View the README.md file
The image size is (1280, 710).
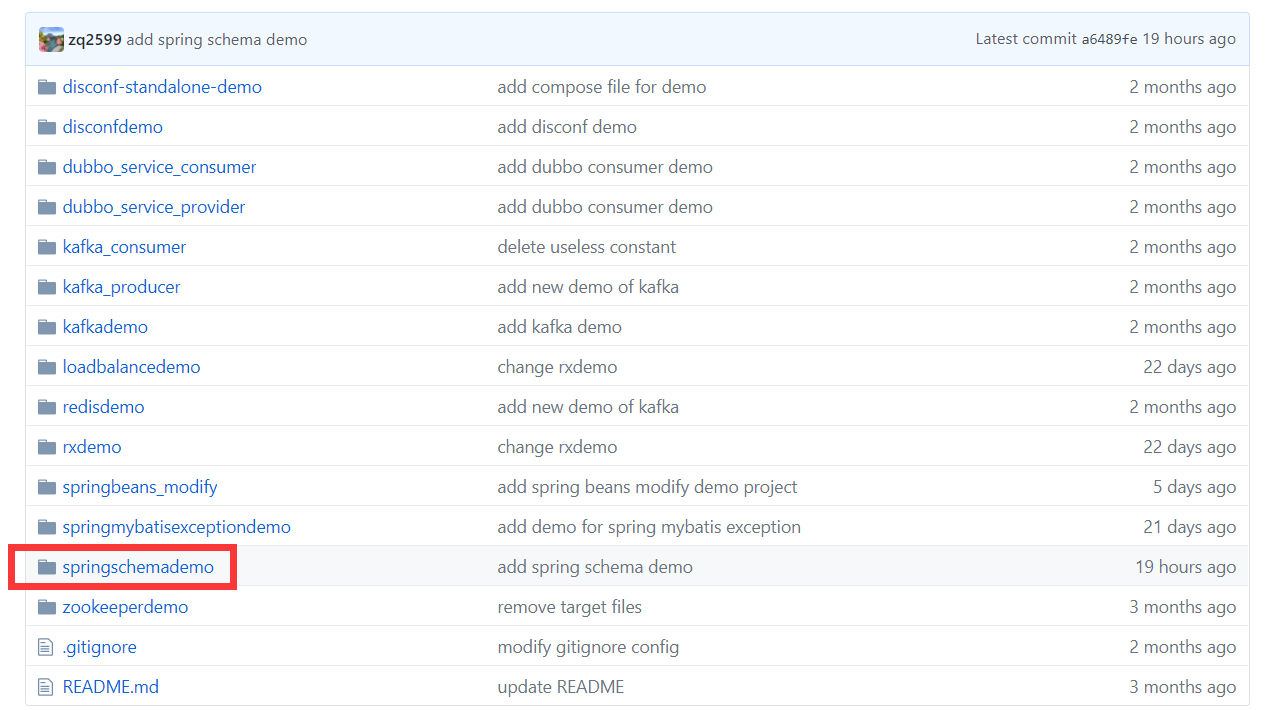pyautogui.click(x=110, y=687)
